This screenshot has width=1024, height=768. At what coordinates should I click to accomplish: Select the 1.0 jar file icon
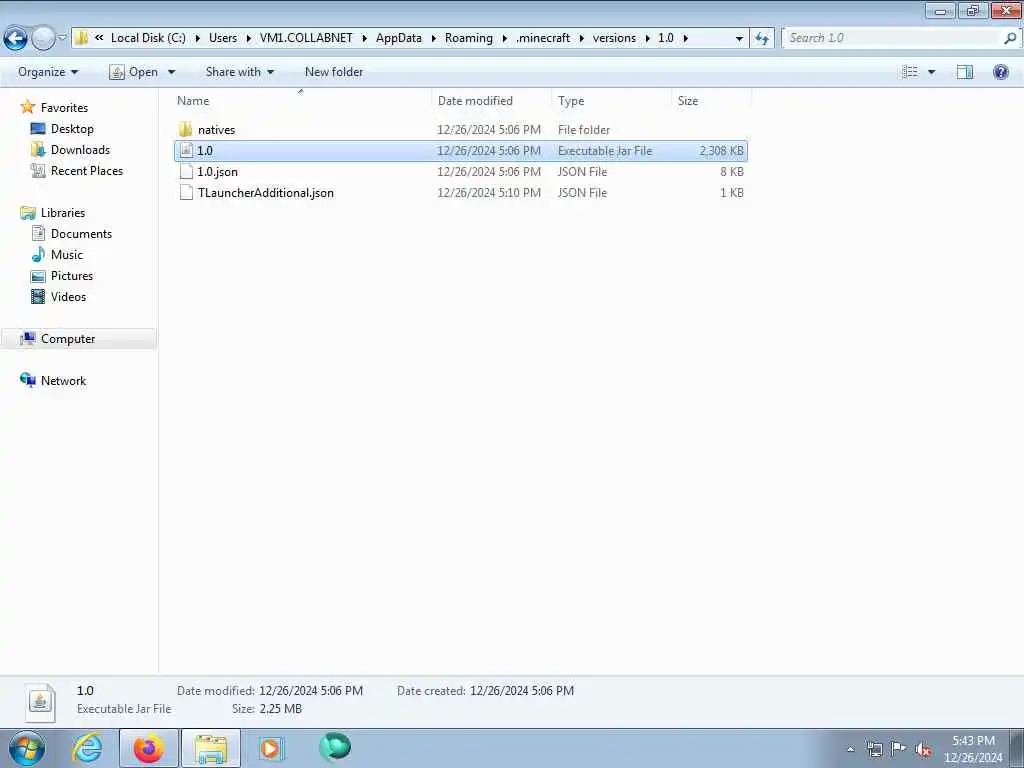186,150
